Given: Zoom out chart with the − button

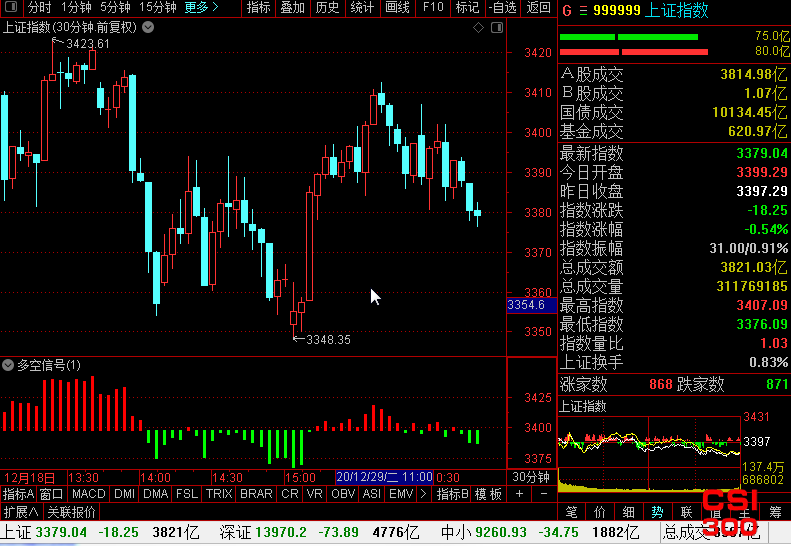Looking at the screenshot, I should [x=544, y=494].
